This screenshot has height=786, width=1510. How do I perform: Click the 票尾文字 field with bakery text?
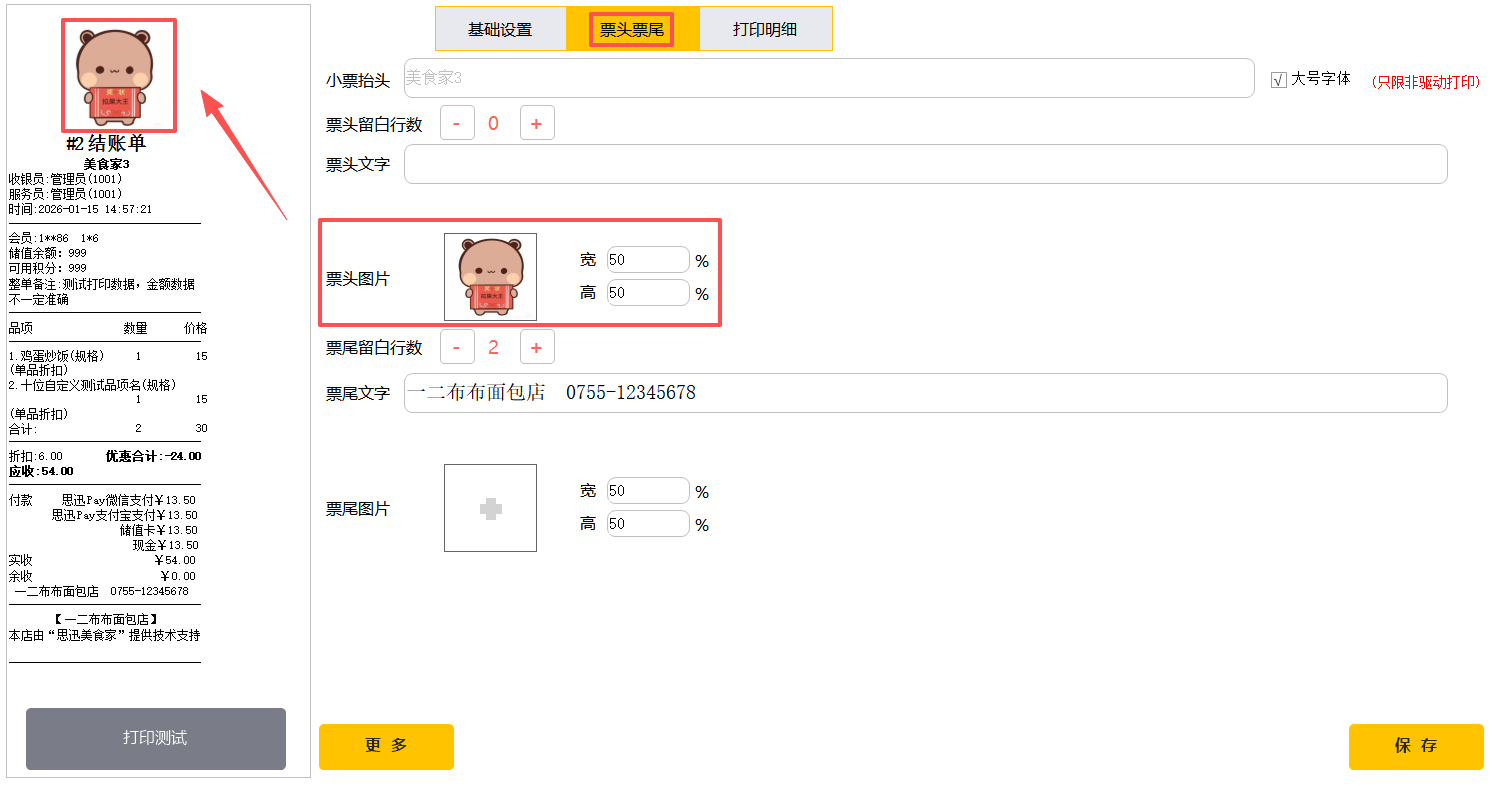(925, 393)
